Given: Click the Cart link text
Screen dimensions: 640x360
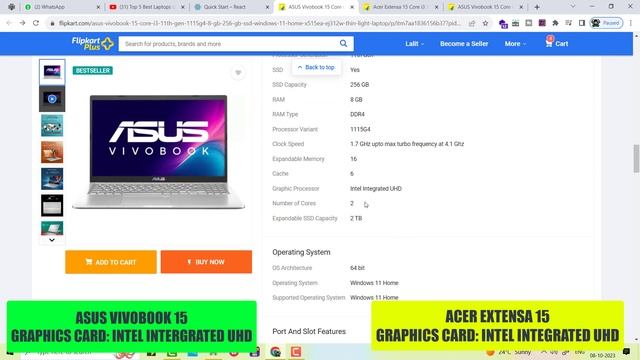Looking at the screenshot, I should tap(562, 44).
